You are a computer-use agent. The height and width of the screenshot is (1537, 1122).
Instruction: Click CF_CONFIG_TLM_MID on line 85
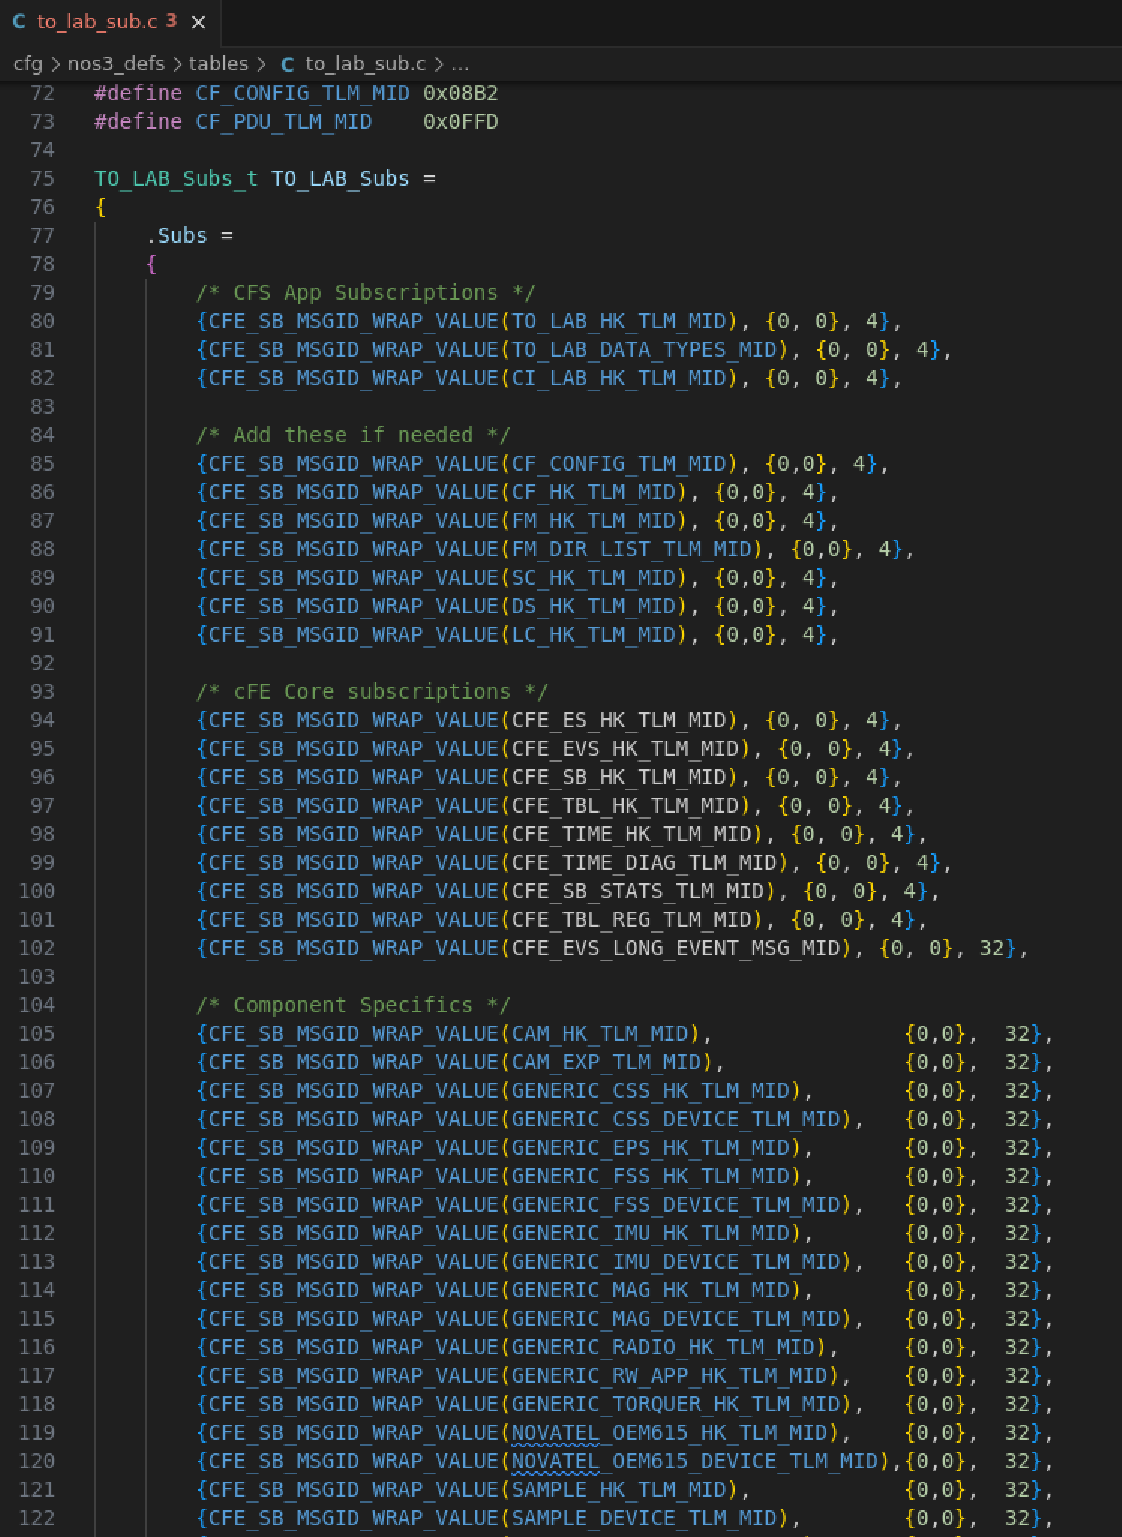tap(619, 464)
